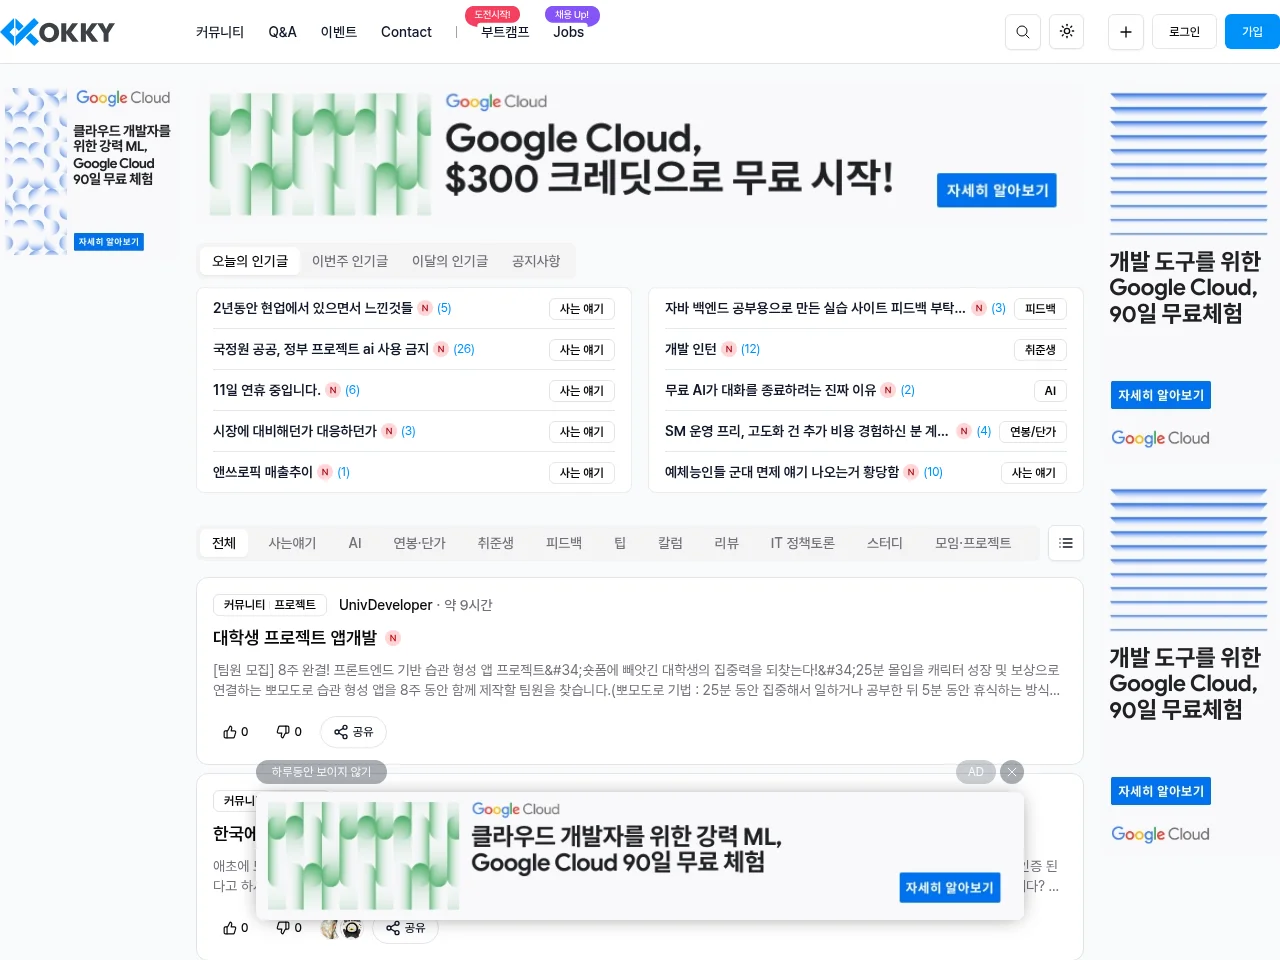Open post 시장에 대비해던가 대응하던가
The height and width of the screenshot is (960, 1280).
coord(295,431)
